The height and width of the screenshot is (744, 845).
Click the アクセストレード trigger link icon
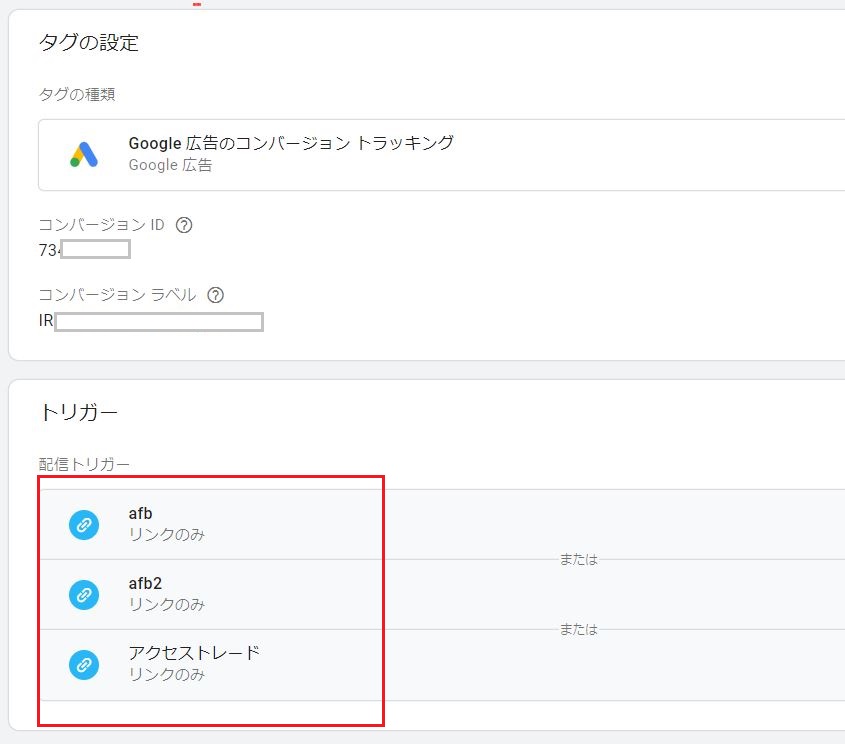click(84, 665)
